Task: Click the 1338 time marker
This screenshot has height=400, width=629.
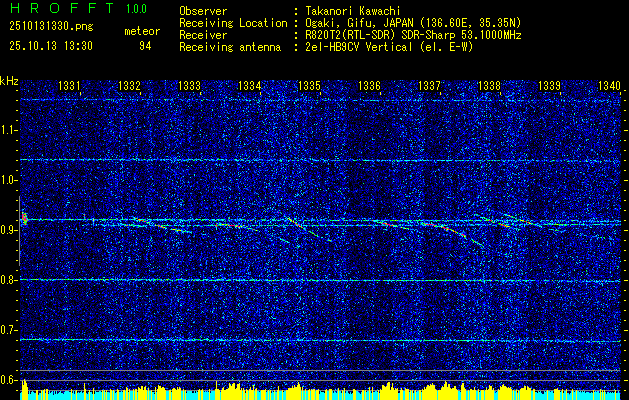Action: pyautogui.click(x=489, y=86)
